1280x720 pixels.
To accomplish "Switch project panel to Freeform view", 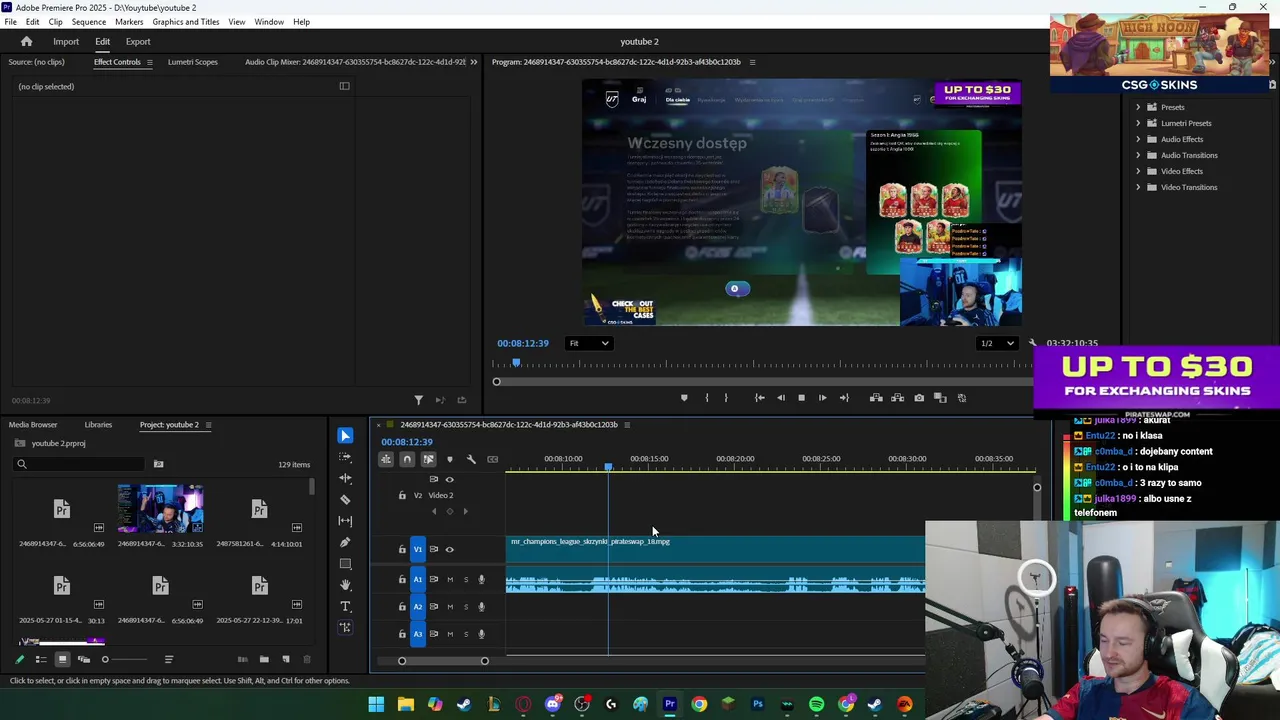I will 83,659.
